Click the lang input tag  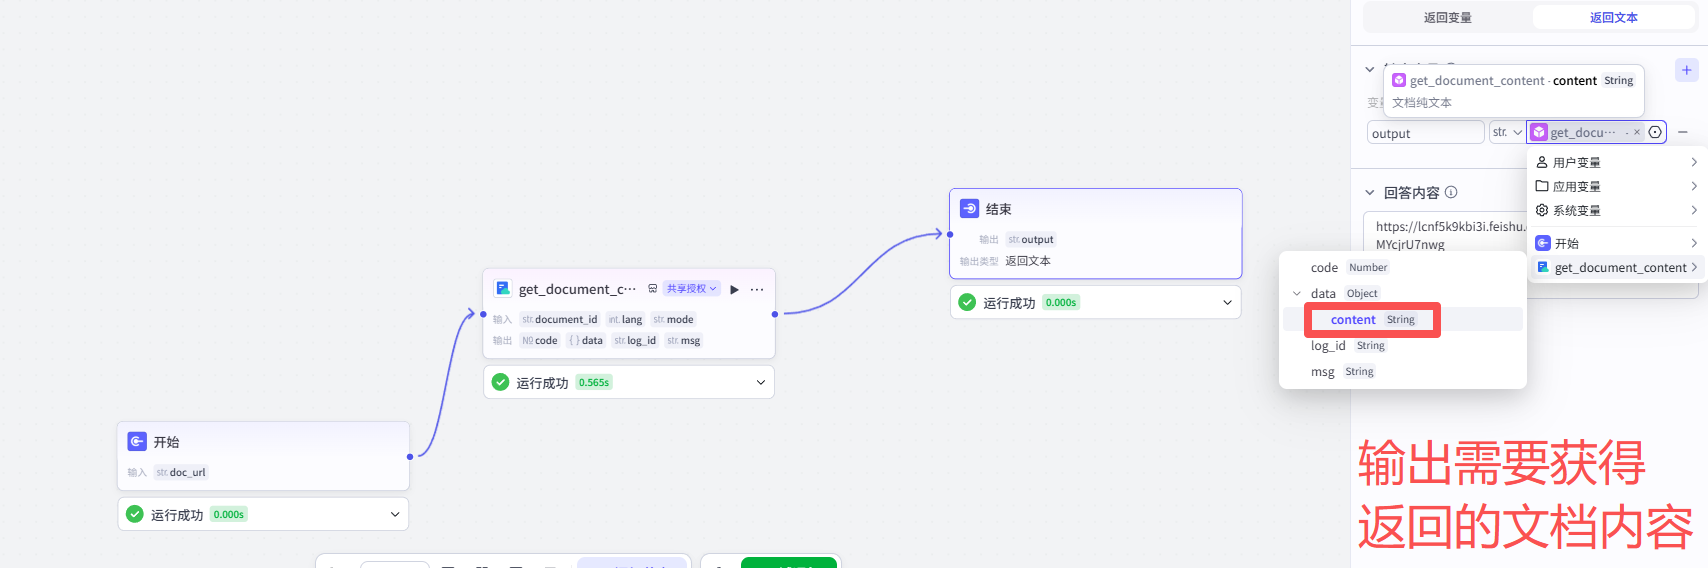tap(626, 320)
